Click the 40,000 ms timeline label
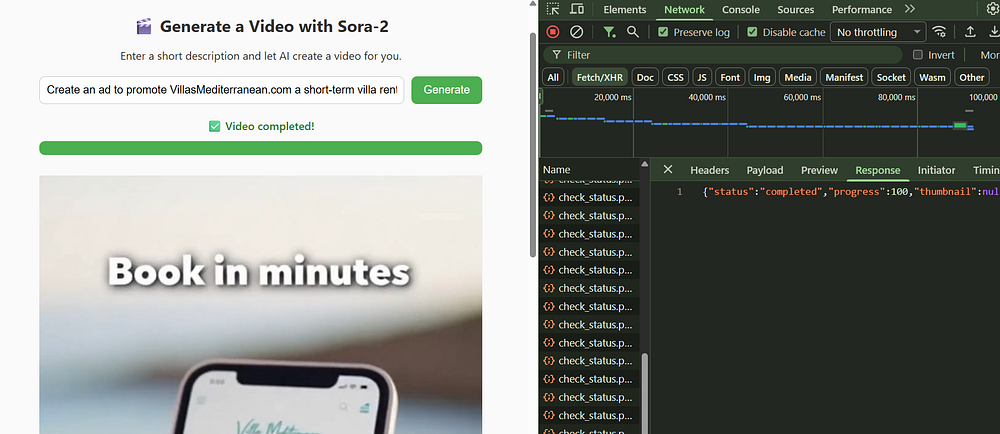The height and width of the screenshot is (434, 1000). click(x=707, y=98)
